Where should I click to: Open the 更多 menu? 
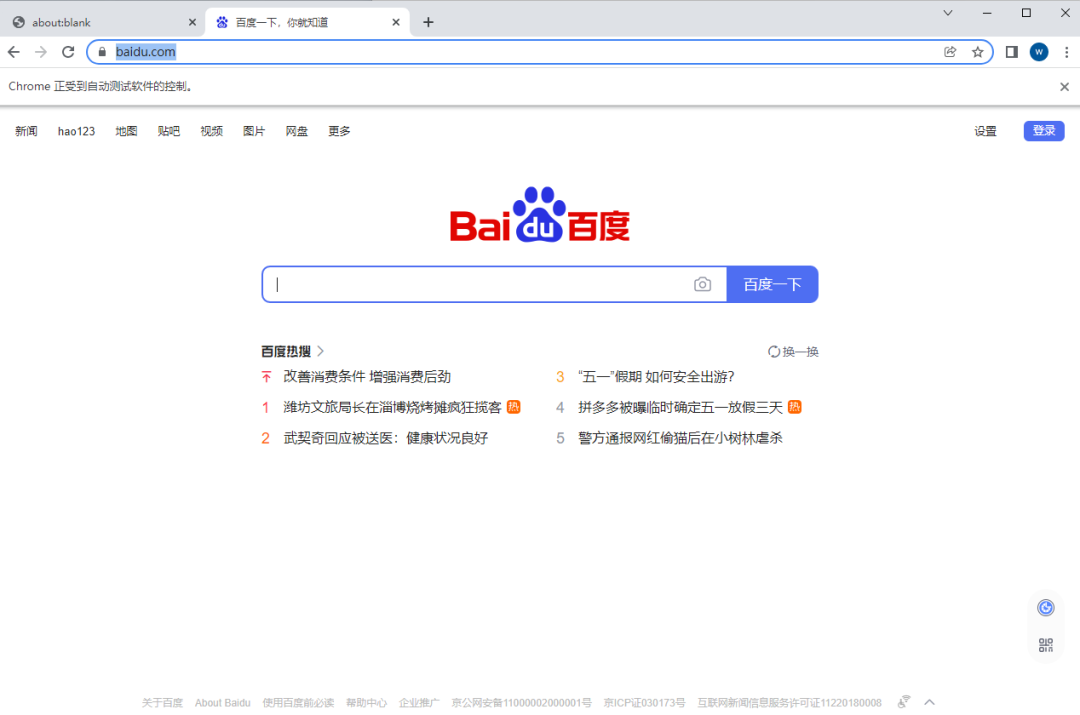340,131
